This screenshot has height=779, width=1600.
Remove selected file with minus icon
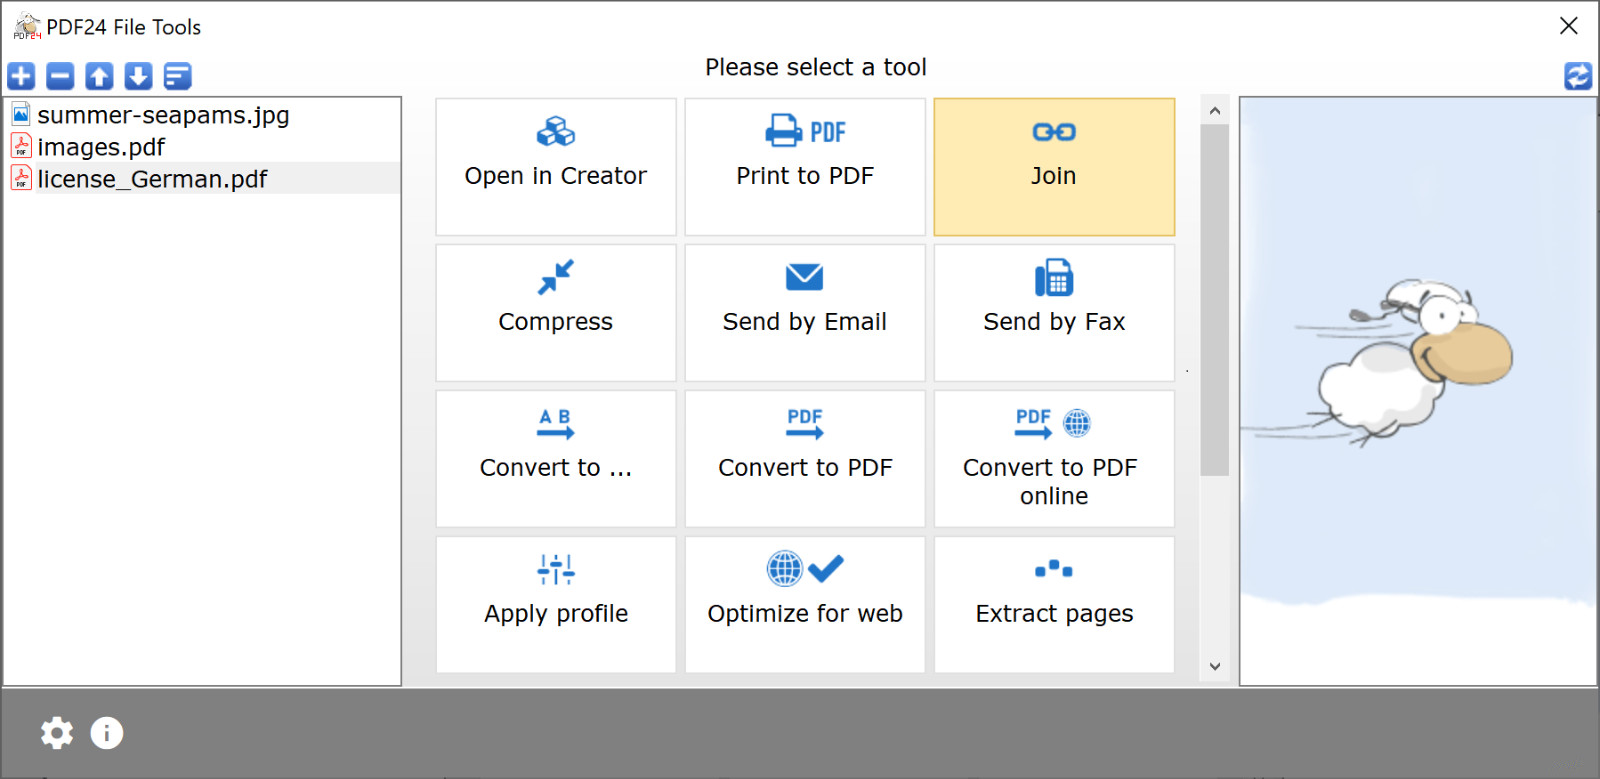60,76
